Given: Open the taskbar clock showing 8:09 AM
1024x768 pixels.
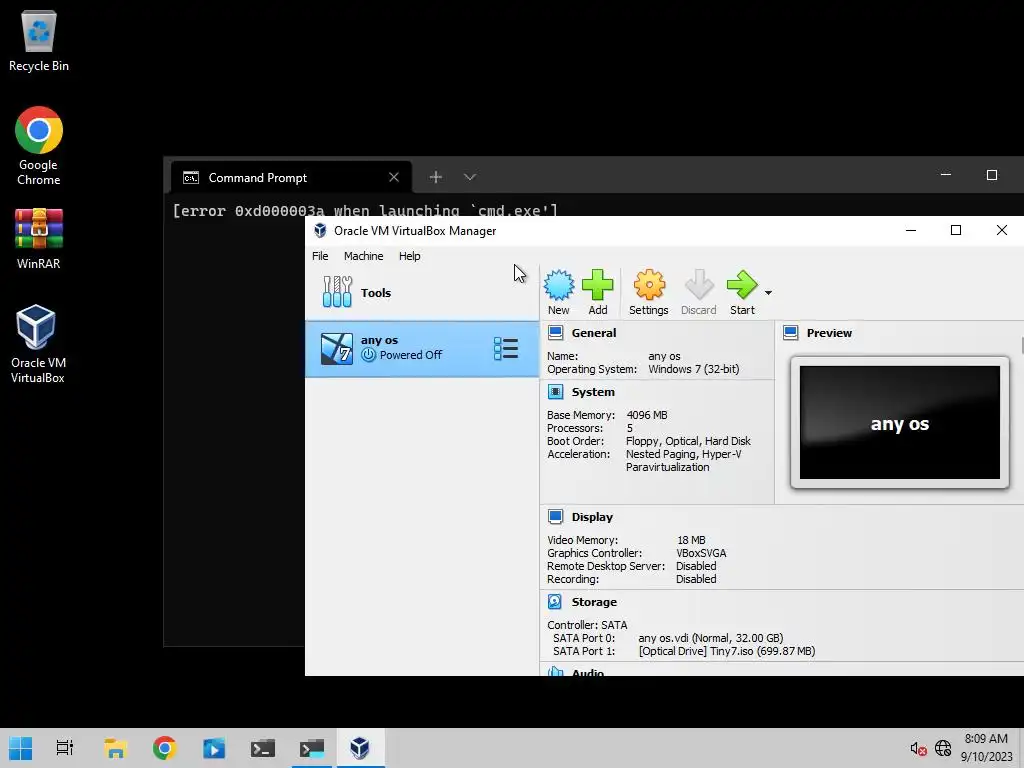Looking at the screenshot, I should (x=986, y=748).
